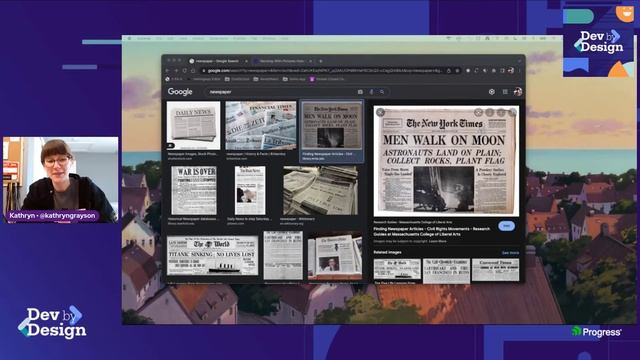Screen dimensions: 640x360
Task: Click the Learn More copyright link
Action: click(438, 241)
